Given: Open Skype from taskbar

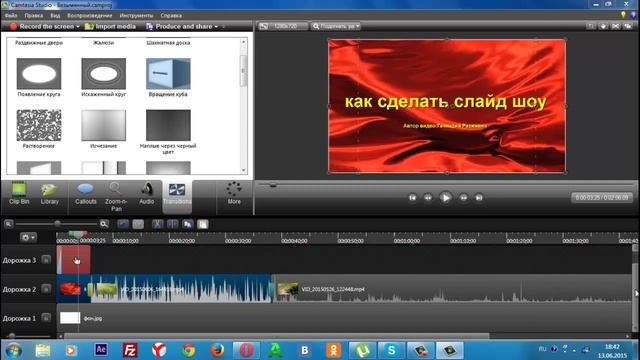Looking at the screenshot, I should 391,350.
